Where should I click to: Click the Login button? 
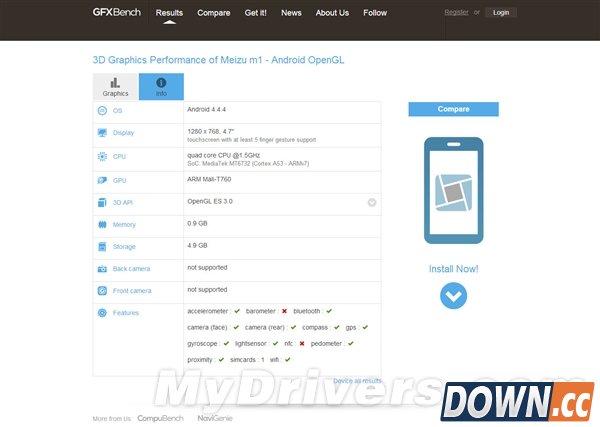point(501,13)
